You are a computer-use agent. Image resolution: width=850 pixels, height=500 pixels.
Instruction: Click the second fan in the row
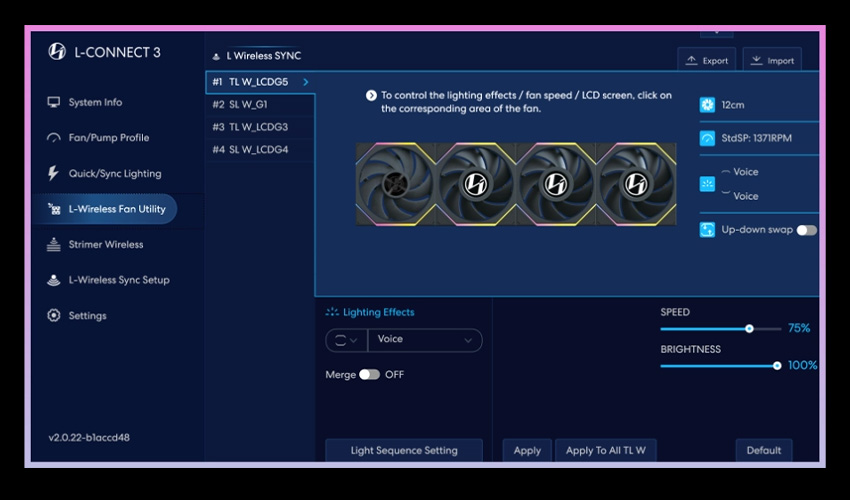475,184
